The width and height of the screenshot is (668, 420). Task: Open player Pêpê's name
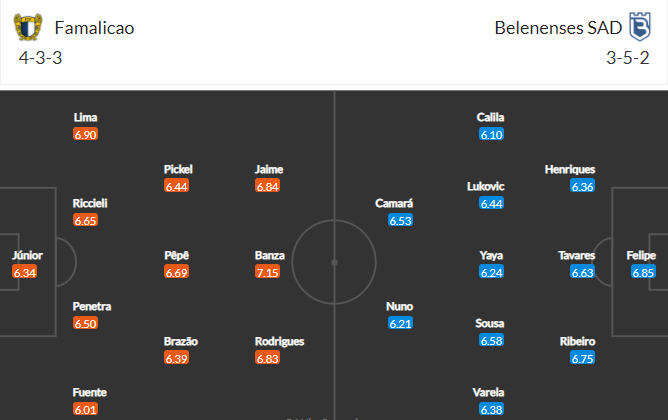(176, 255)
